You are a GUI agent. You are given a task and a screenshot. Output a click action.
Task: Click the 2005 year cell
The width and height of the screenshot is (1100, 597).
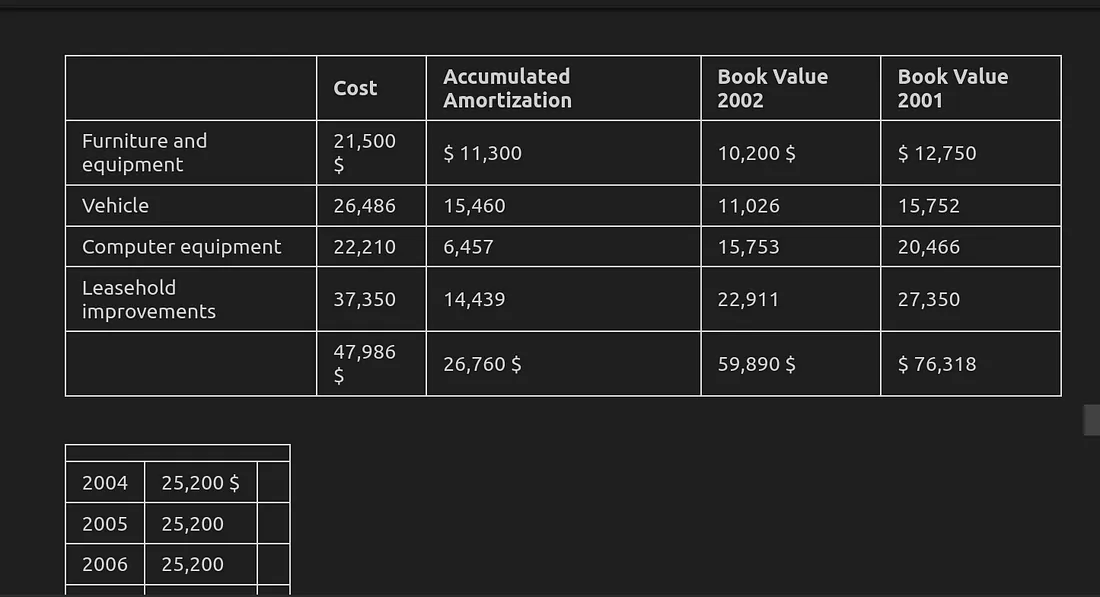105,523
